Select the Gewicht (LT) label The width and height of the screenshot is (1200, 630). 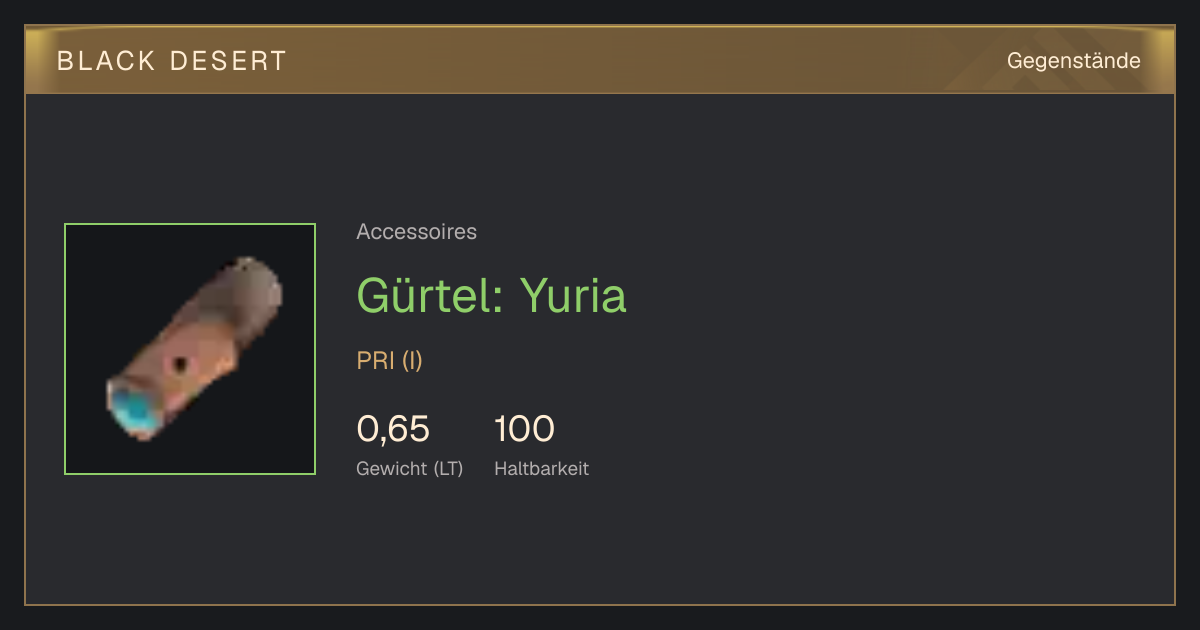point(410,468)
